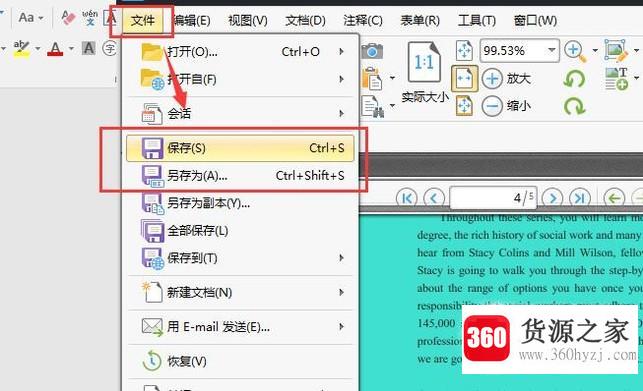
Task: Open the 文档(D) menu
Action: tap(305, 20)
